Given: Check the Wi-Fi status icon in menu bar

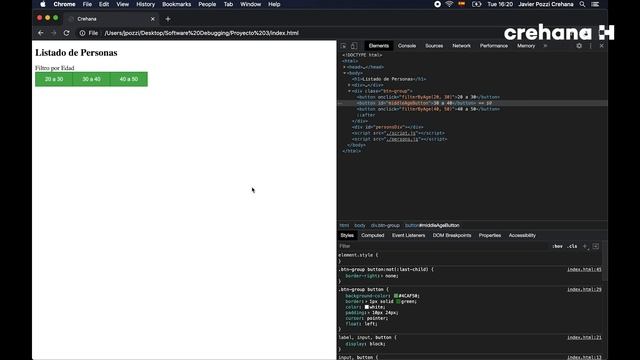Looking at the screenshot, I should 449,4.
